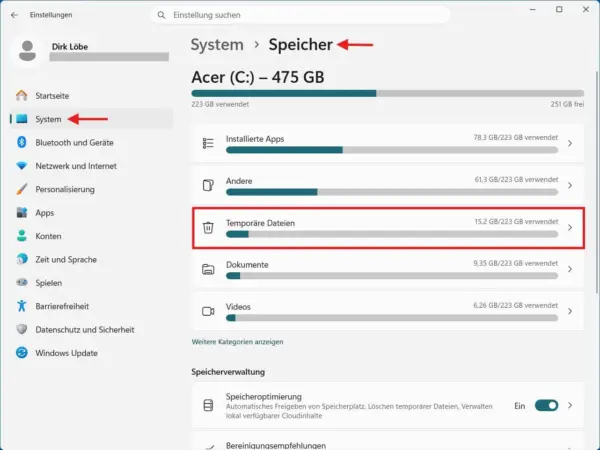Click the 9,35 GB/223 GB verwendet value
Image resolution: width=600 pixels, height=450 pixels.
point(515,263)
